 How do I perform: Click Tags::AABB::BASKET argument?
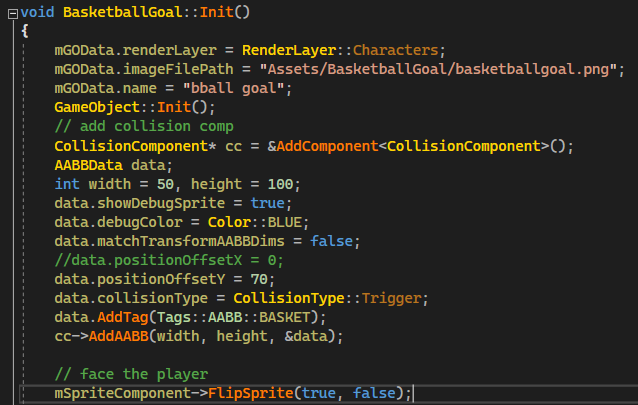pos(234,318)
